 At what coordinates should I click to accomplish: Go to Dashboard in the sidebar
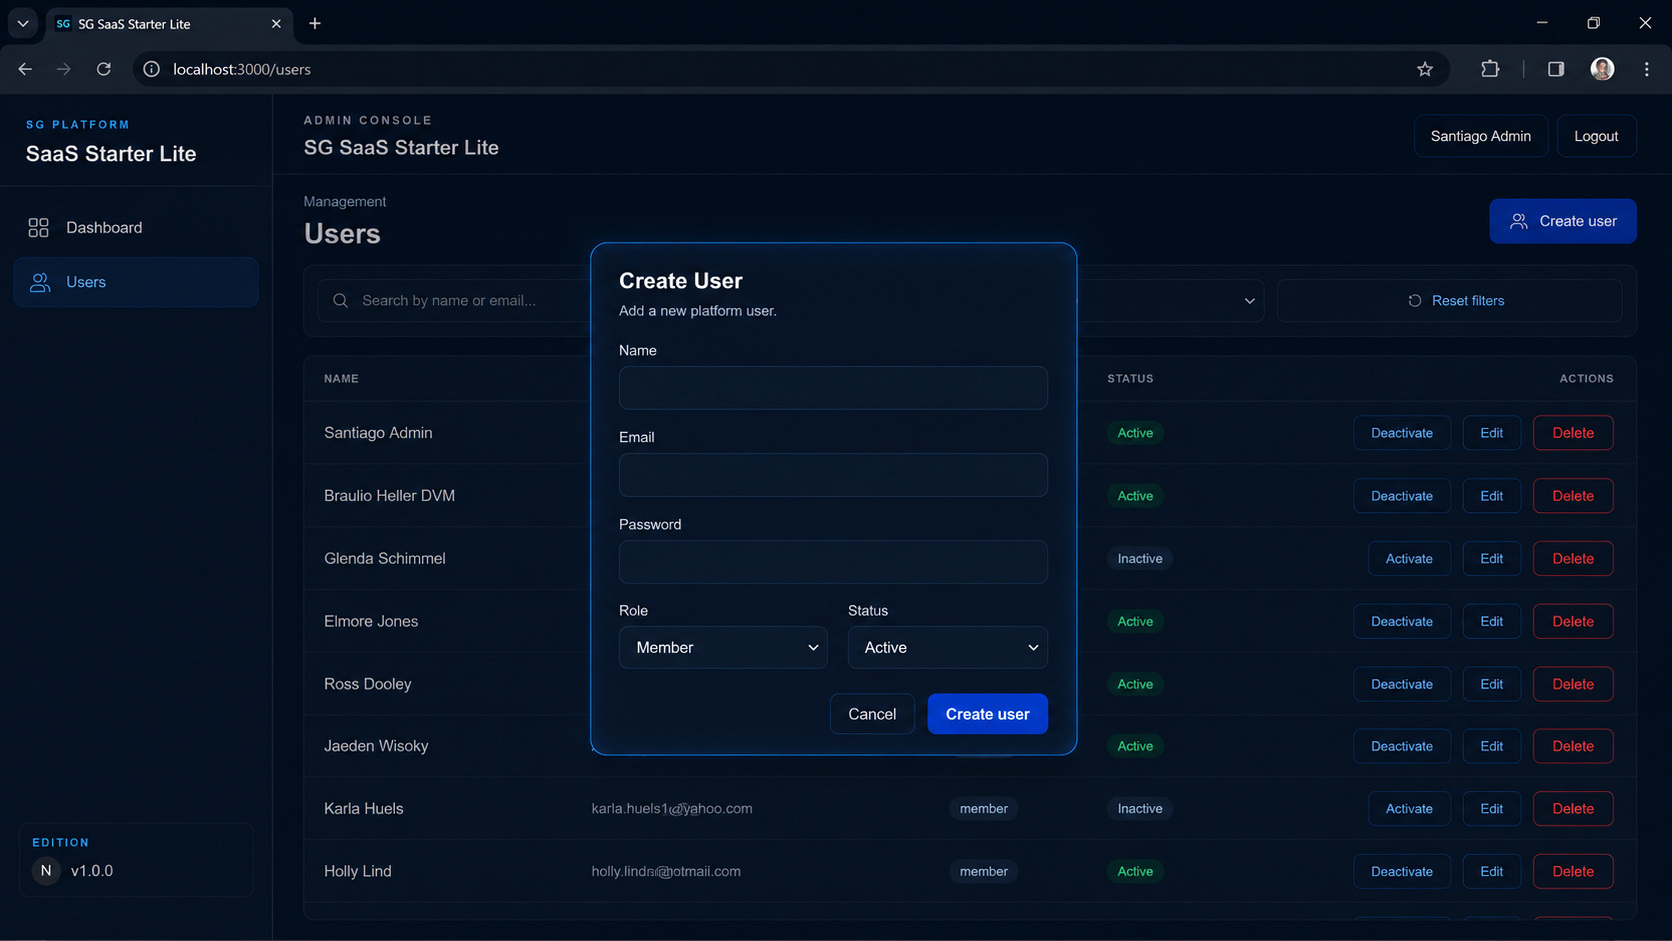point(136,228)
